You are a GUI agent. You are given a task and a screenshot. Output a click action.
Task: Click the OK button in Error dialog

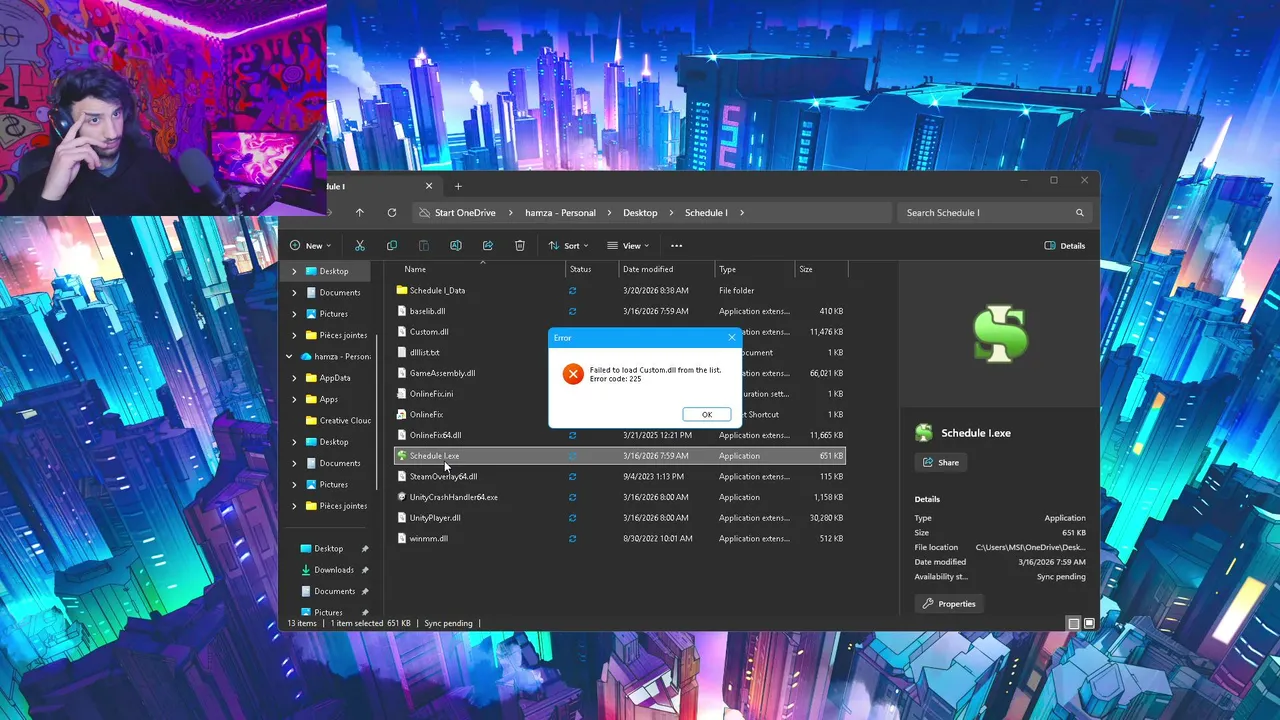(707, 414)
